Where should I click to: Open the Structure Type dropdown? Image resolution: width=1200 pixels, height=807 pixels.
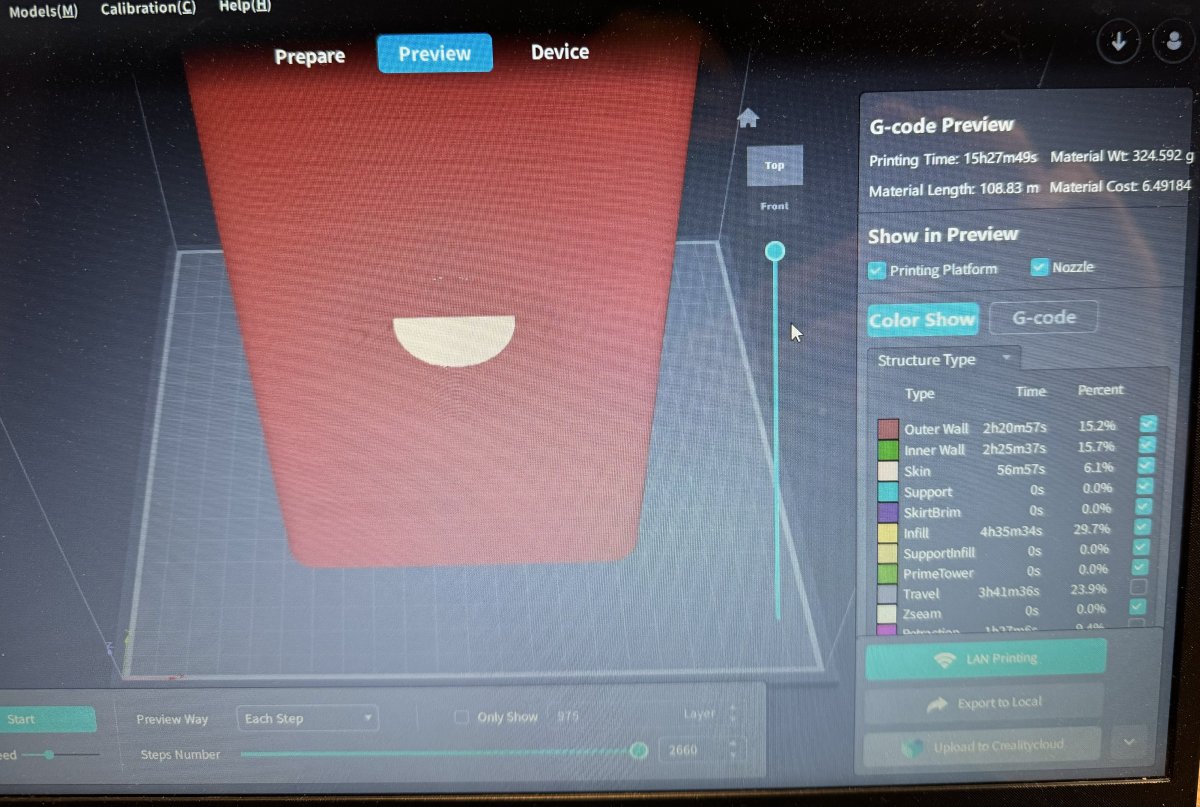click(x=944, y=359)
